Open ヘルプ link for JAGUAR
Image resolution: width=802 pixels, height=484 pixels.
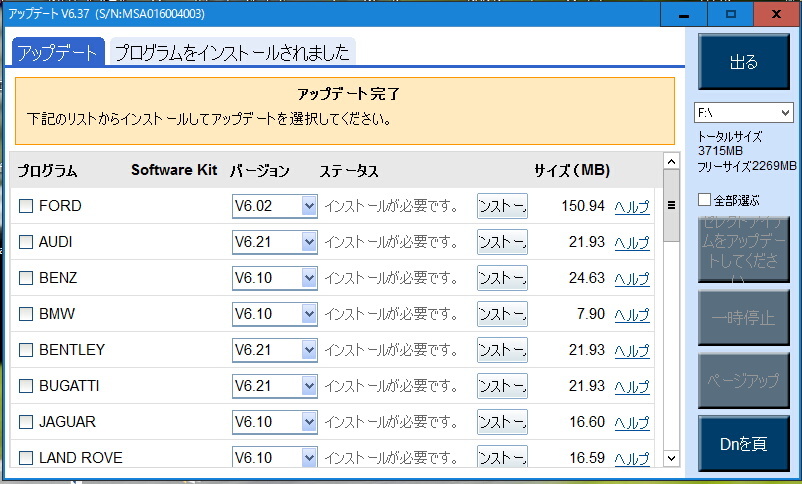[632, 423]
